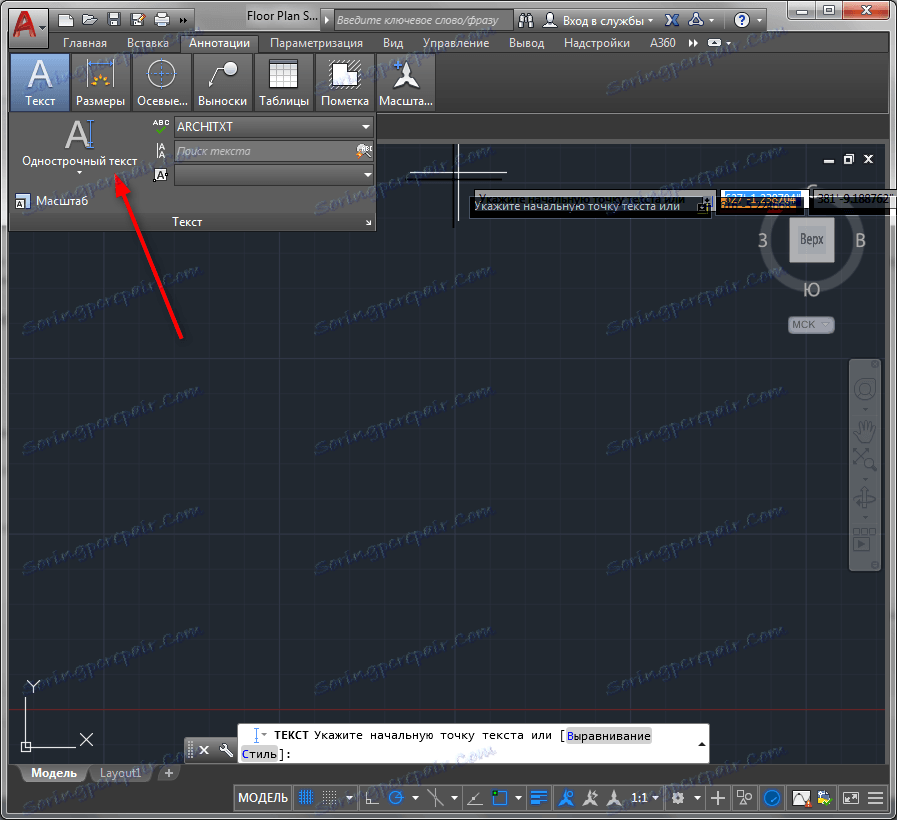
Task: Click the steering wheel navigation icon
Action: [x=864, y=389]
